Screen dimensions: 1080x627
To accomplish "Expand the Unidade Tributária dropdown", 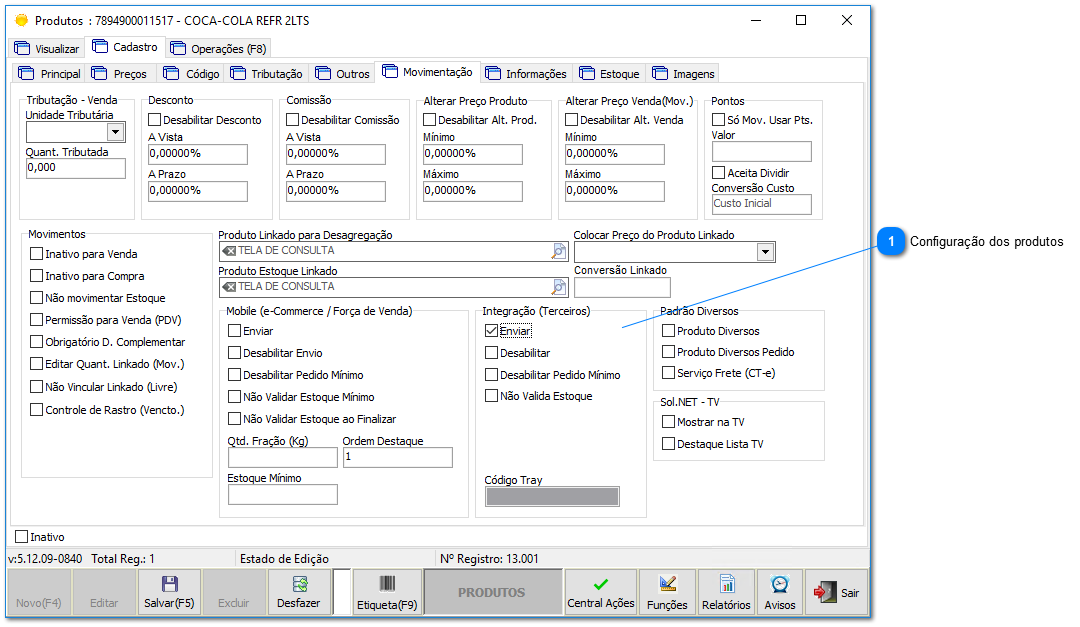I will point(115,132).
